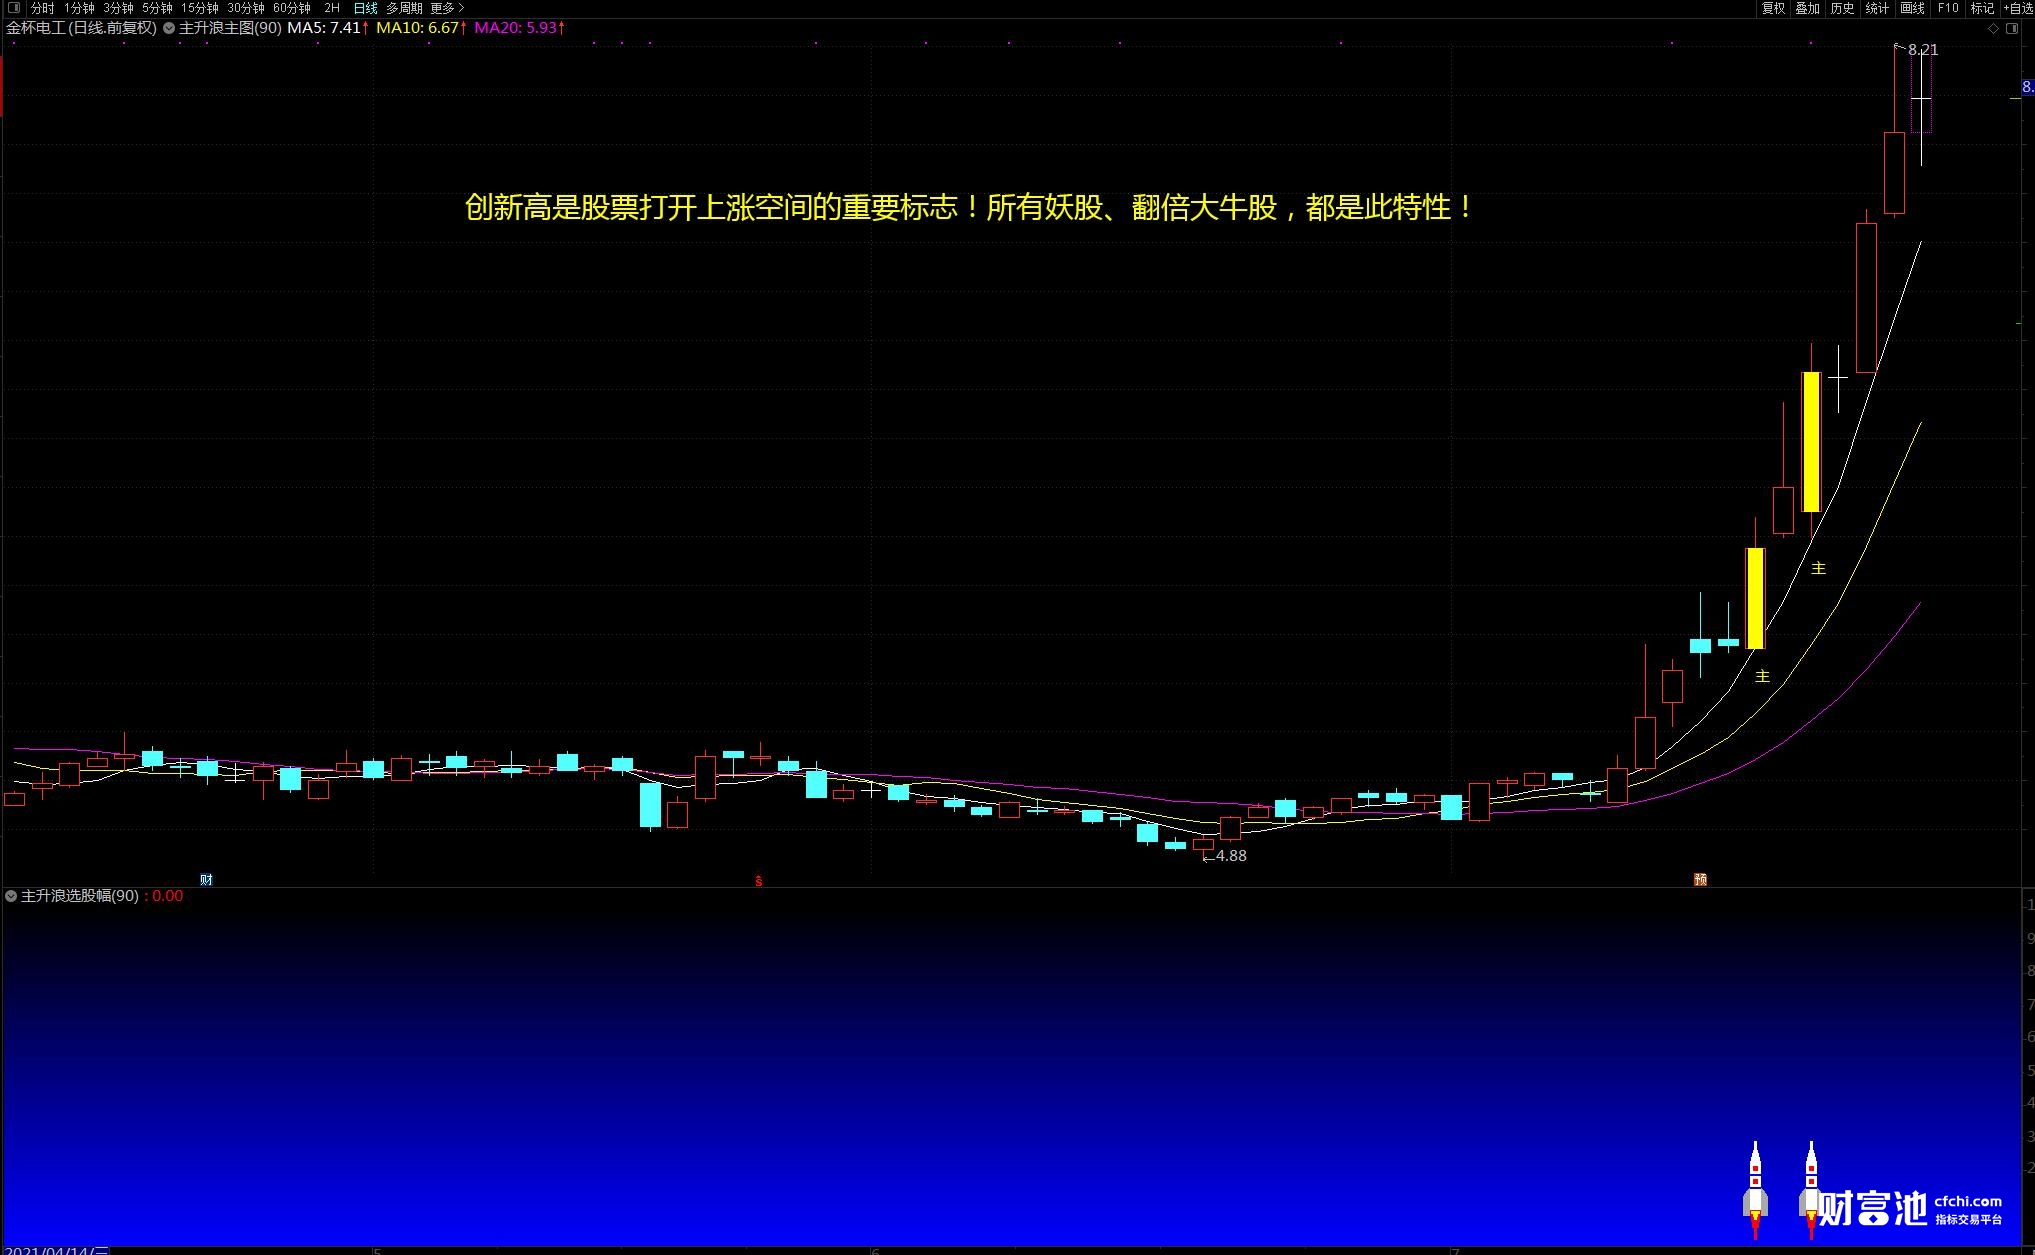Click the first 主 signal marker
The width and height of the screenshot is (2035, 1255).
[1762, 676]
